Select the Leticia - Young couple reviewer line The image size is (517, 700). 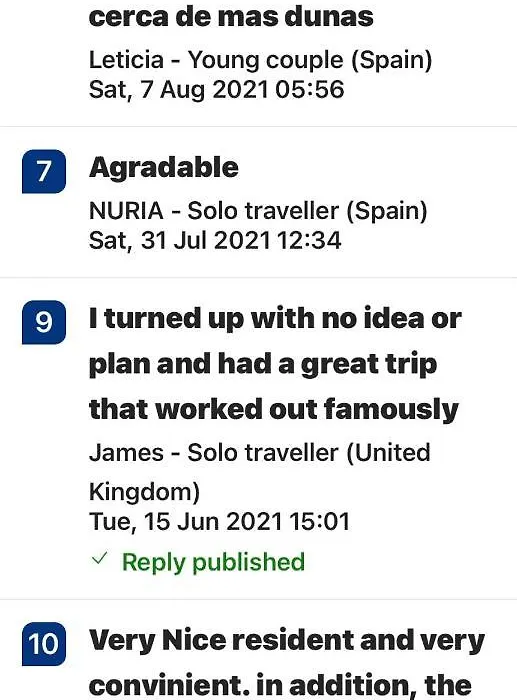(261, 60)
